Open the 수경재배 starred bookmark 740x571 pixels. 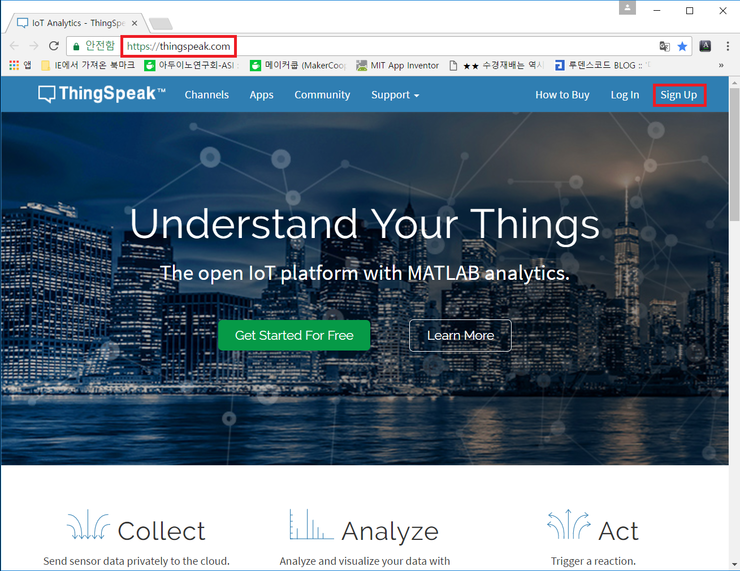tap(496, 65)
